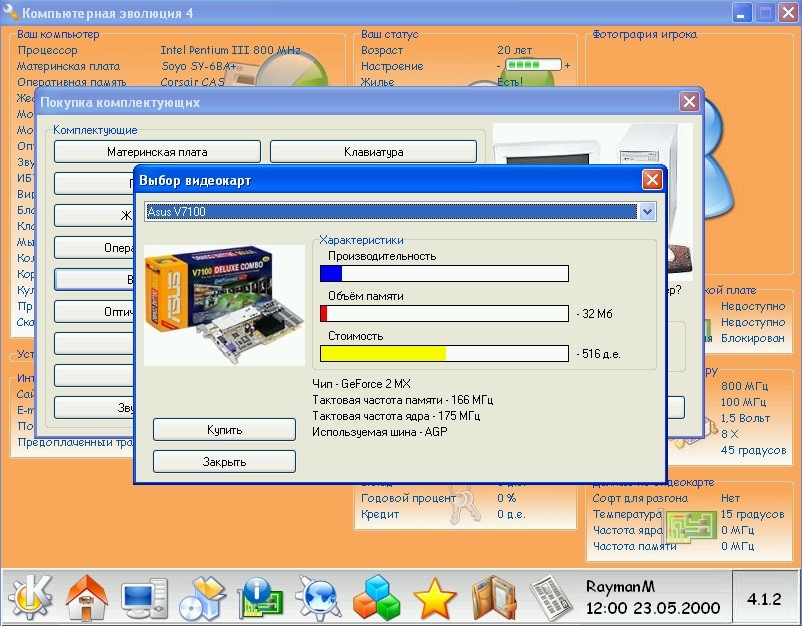Viewport: 802px width, 626px height.
Task: Click the Soyo SY-6BA+ motherboard value
Action: (199, 66)
